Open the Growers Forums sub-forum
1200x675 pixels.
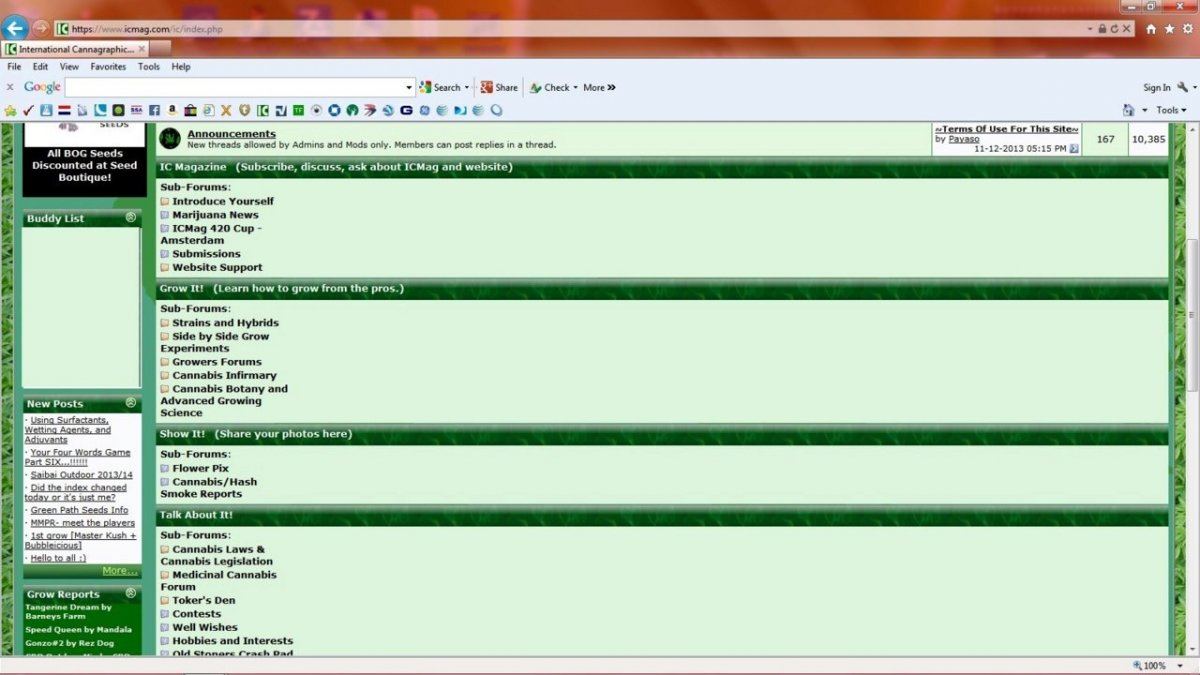217,362
